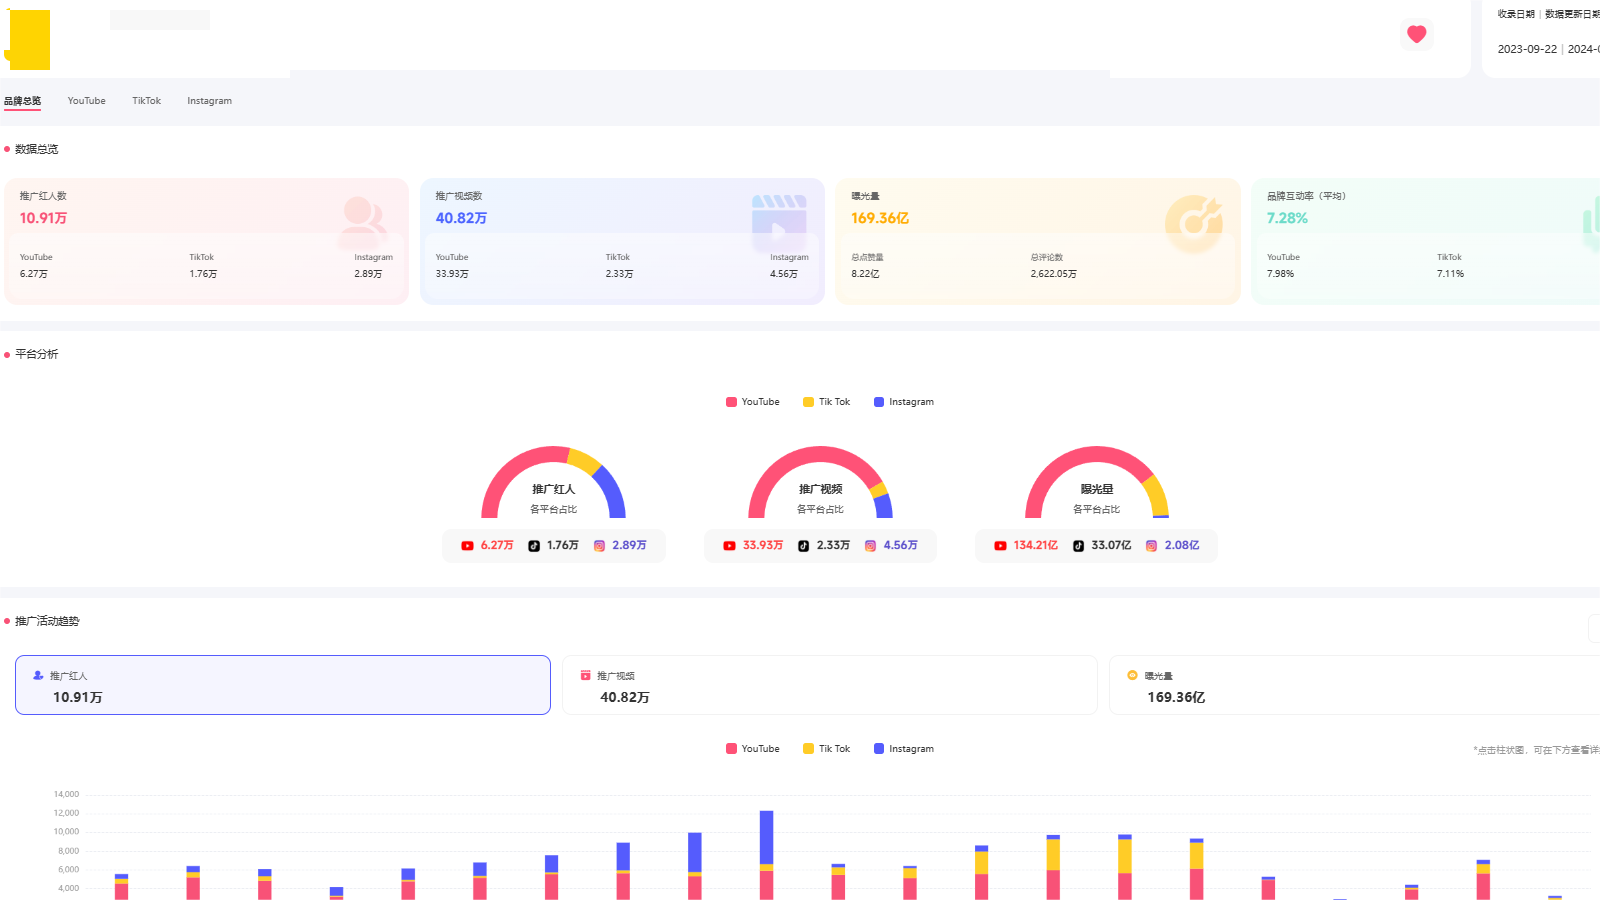Click the yellow brand logo thumbnail
This screenshot has width=1600, height=900.
coord(28,40)
